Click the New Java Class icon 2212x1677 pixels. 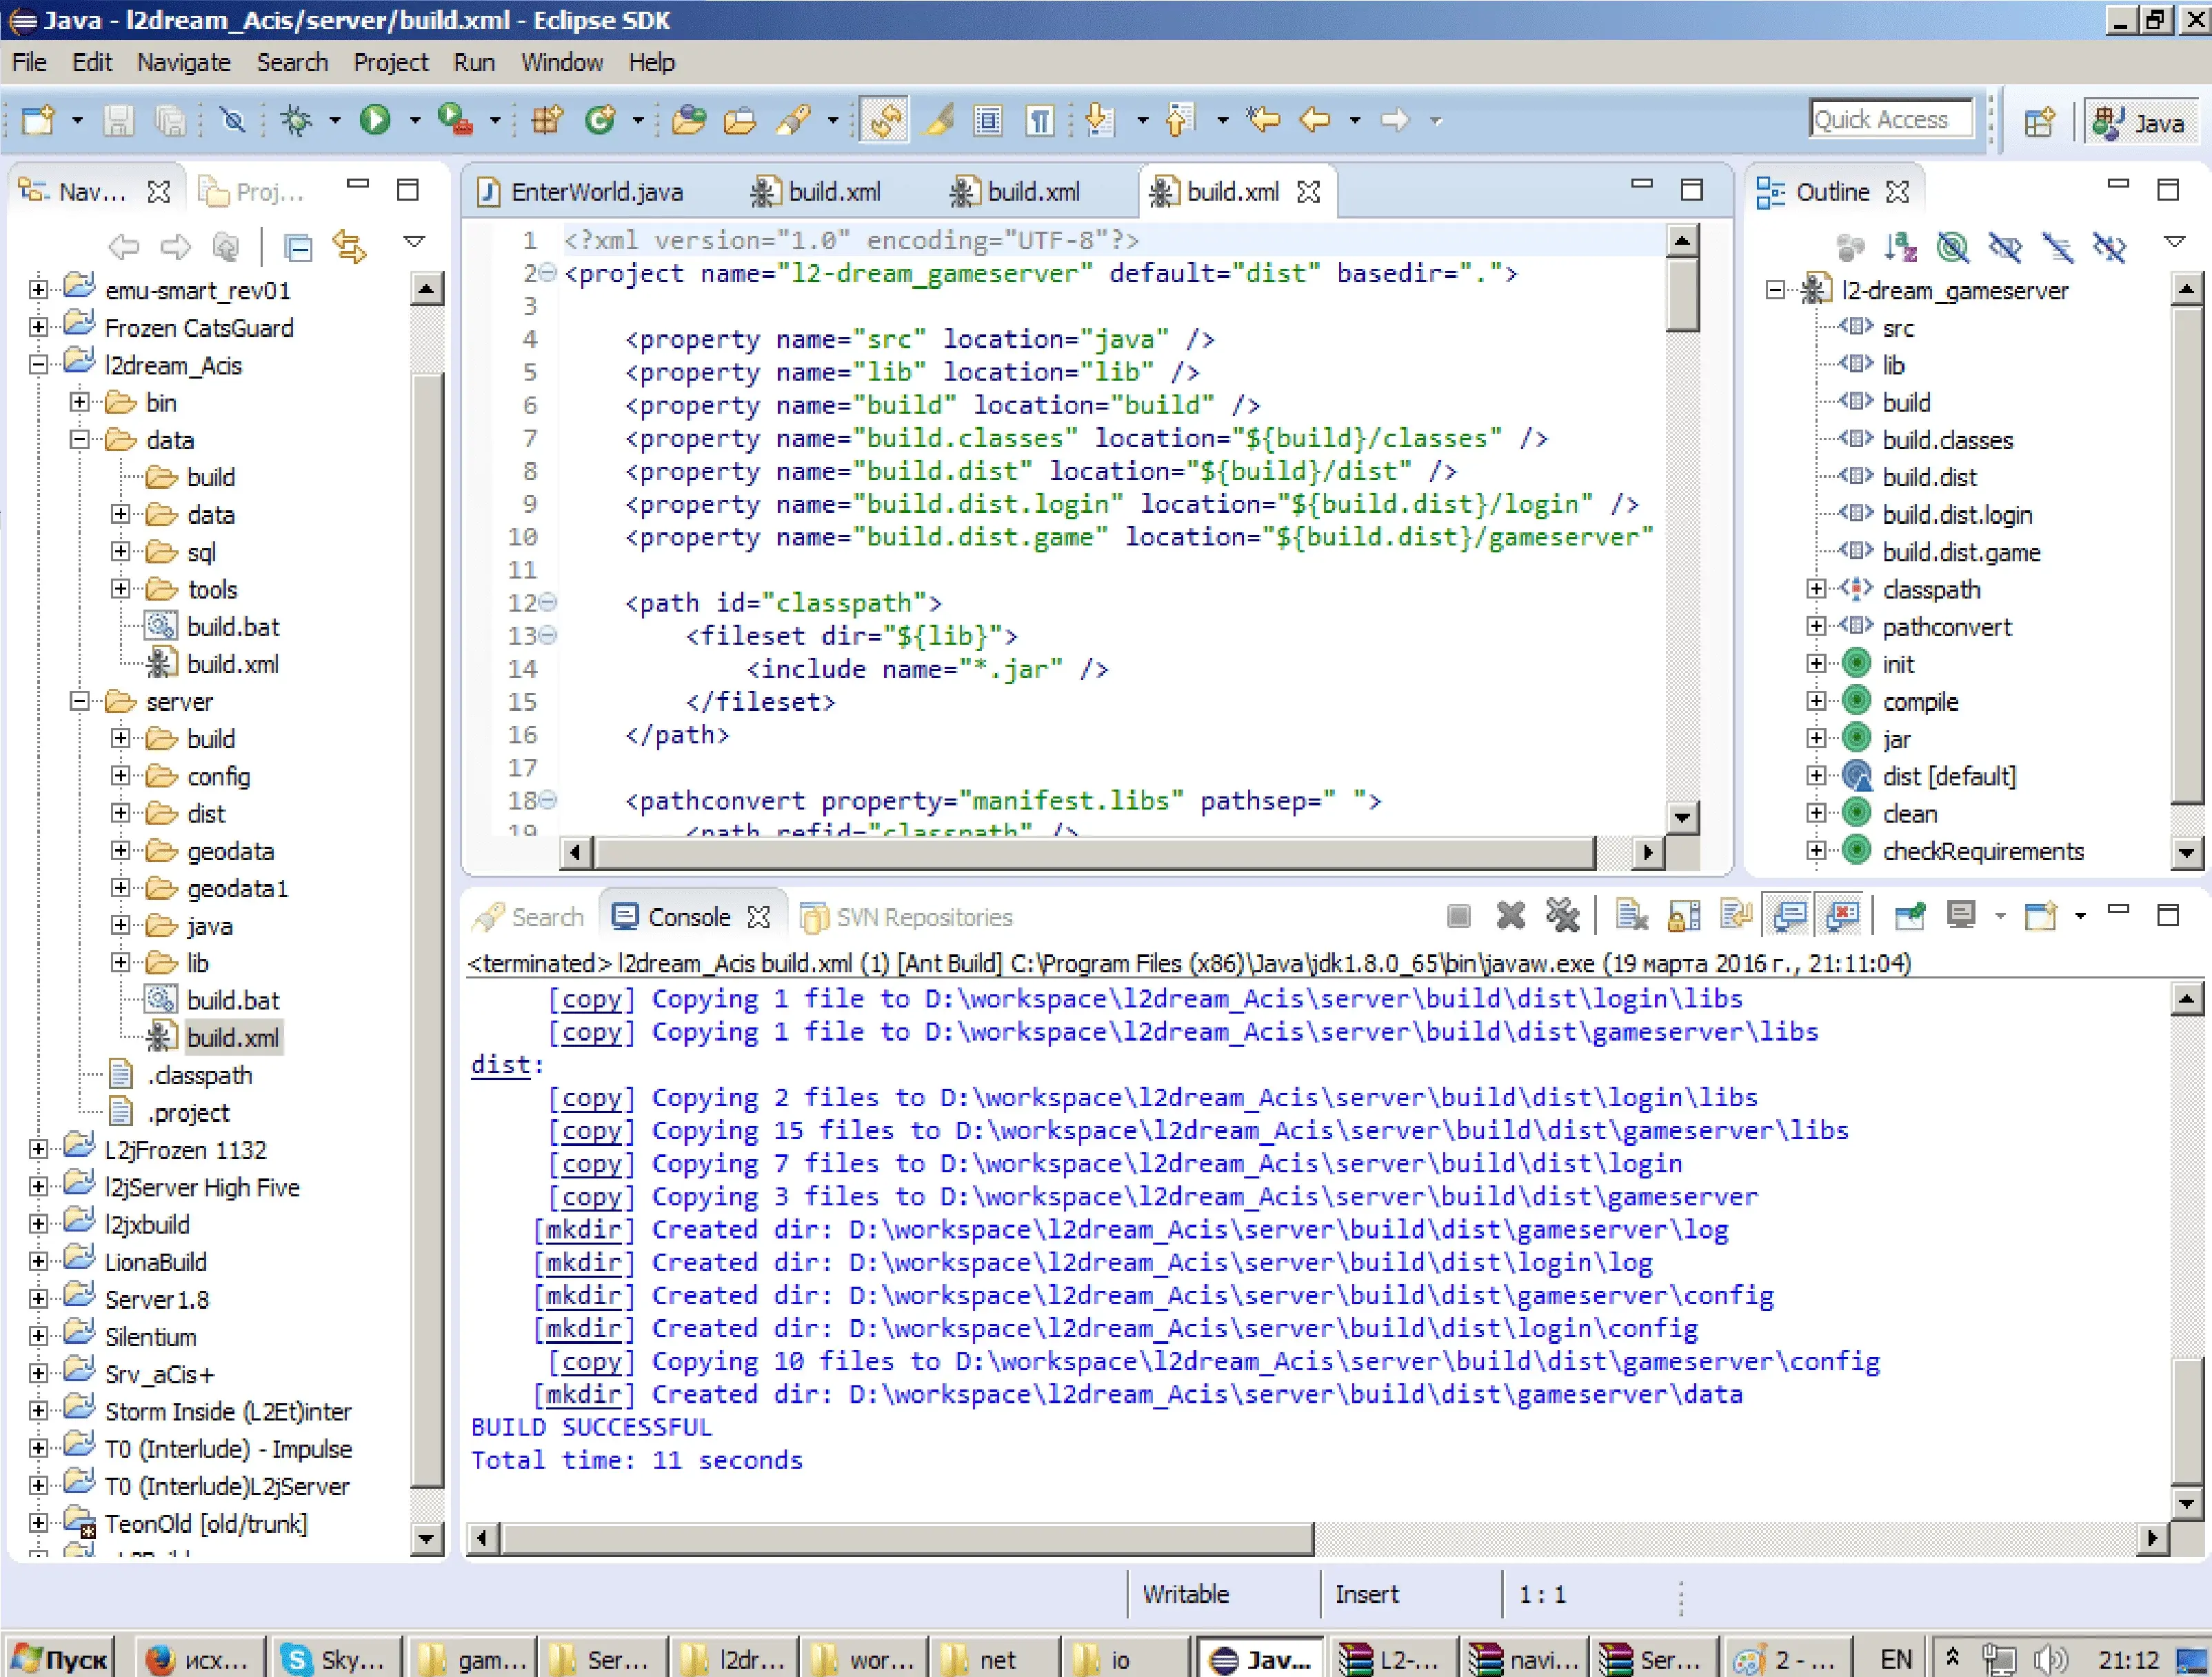click(600, 120)
